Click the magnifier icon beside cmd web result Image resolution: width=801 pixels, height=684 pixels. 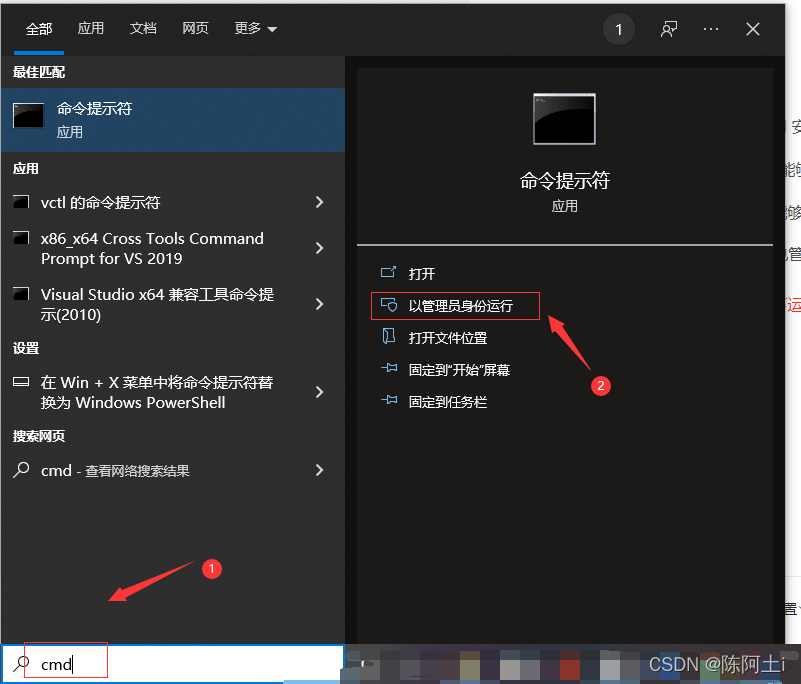[x=21, y=469]
